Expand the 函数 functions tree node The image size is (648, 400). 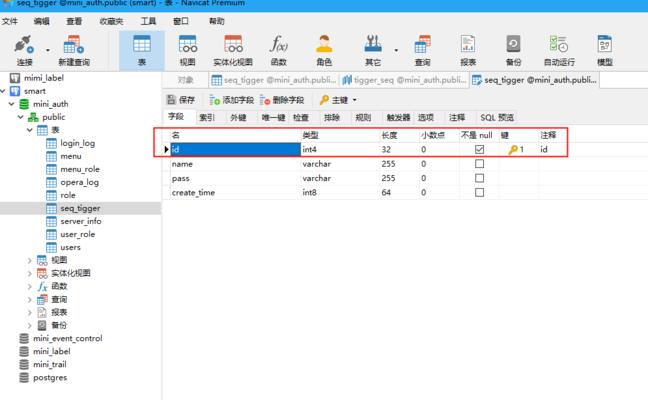29,286
